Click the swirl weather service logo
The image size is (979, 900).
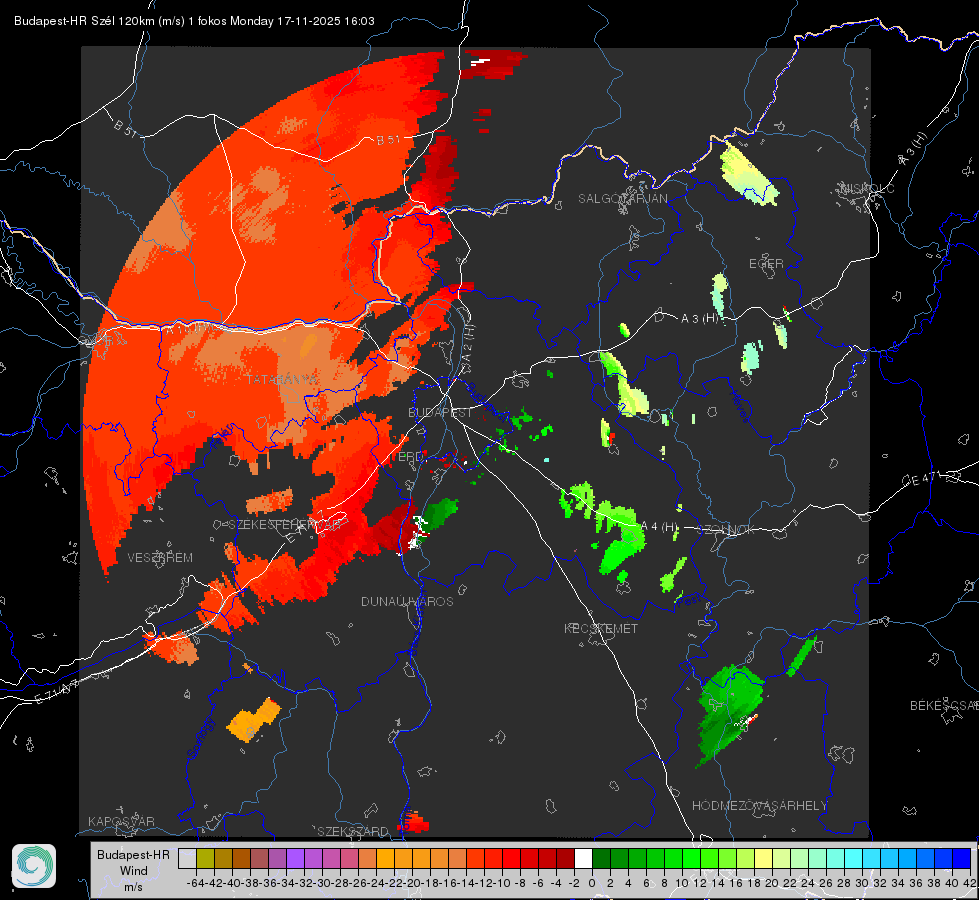click(x=34, y=866)
